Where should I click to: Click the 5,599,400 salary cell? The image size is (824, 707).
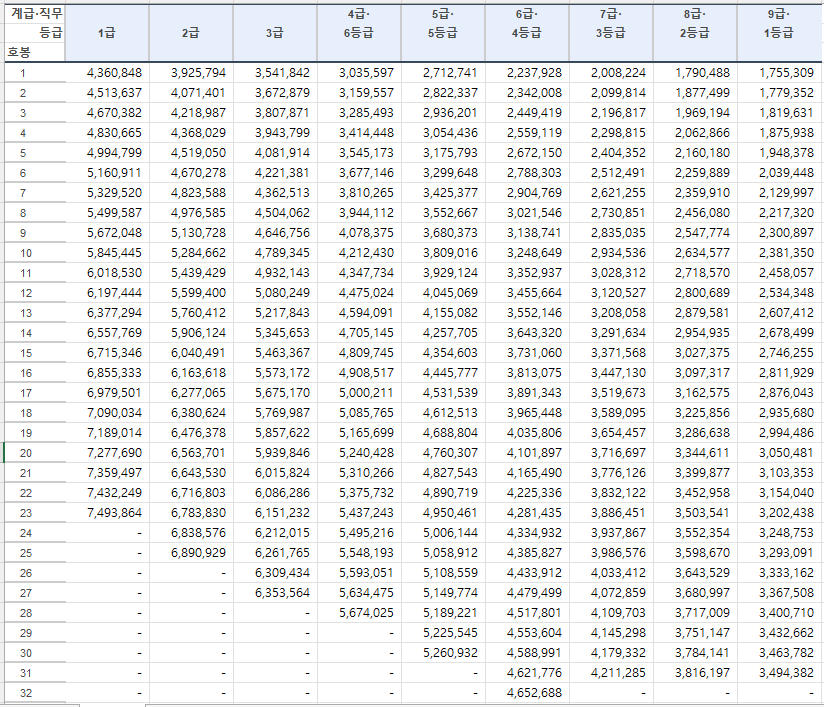click(x=191, y=292)
